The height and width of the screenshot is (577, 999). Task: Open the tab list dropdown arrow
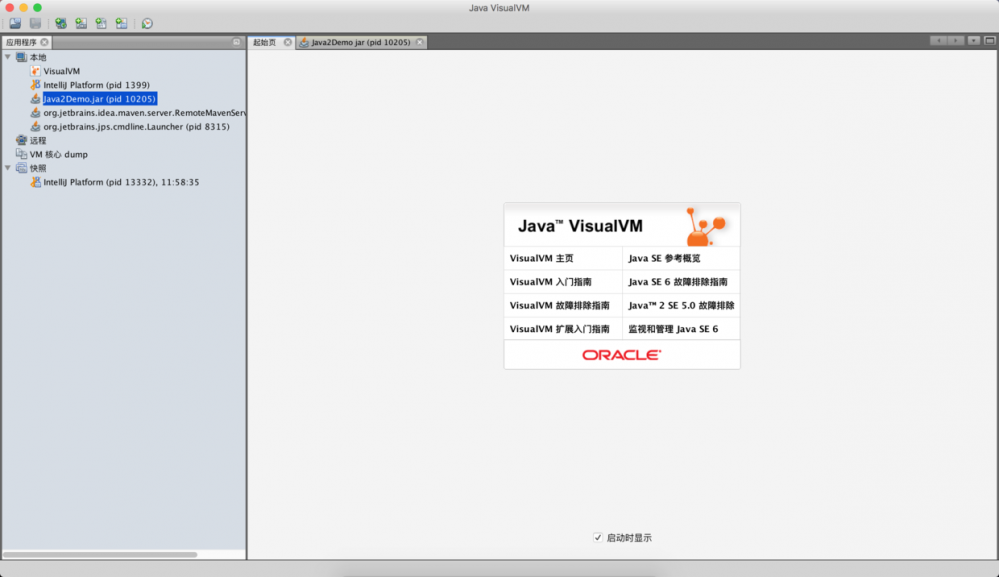click(975, 41)
